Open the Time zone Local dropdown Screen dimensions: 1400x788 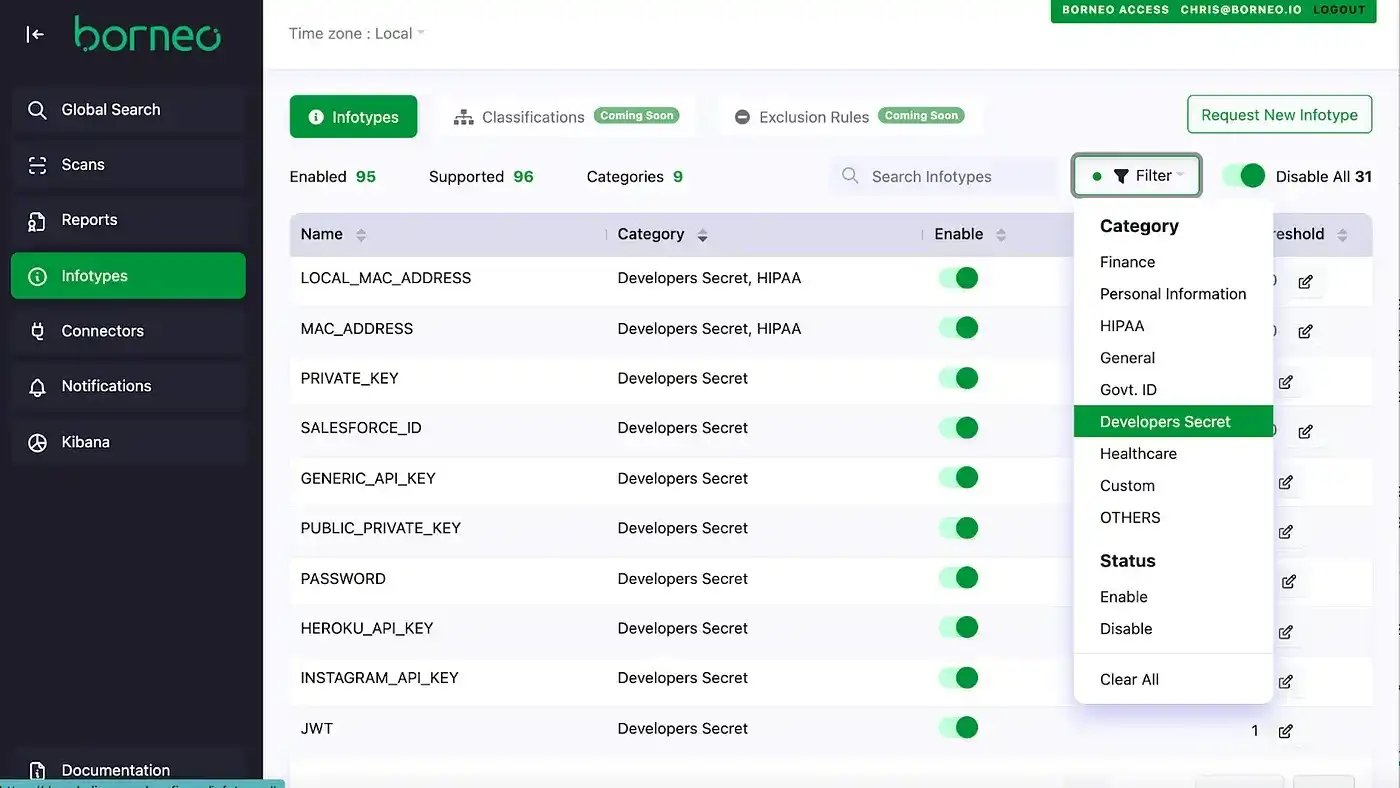tap(357, 33)
